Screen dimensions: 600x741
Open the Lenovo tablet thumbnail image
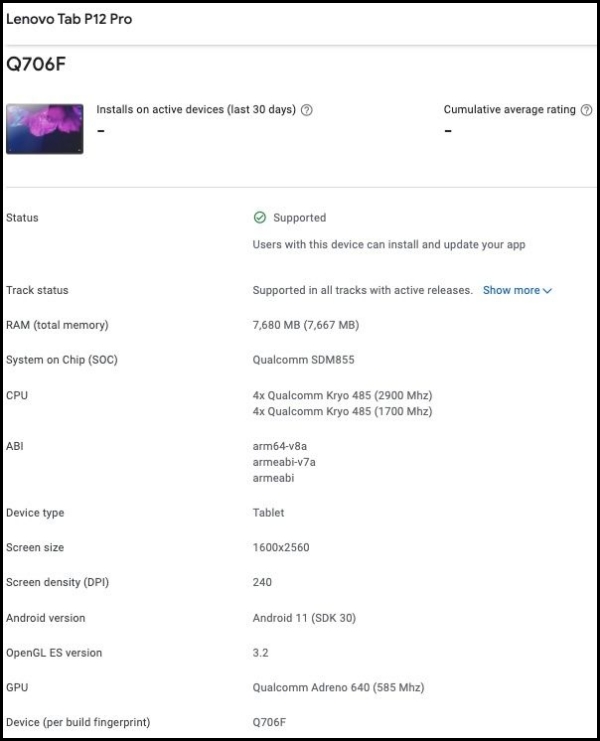pos(45,129)
